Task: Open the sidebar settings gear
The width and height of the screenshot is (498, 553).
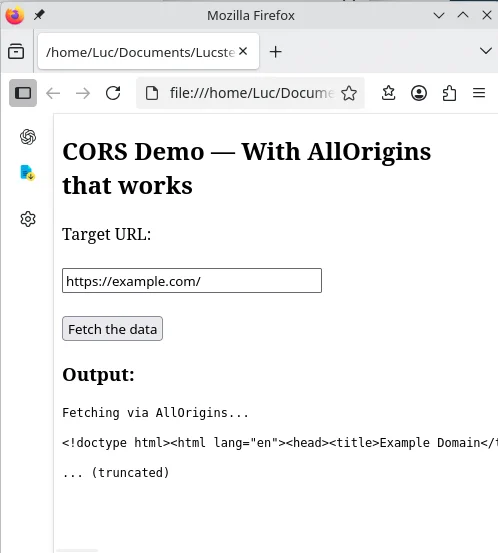Action: click(x=28, y=219)
